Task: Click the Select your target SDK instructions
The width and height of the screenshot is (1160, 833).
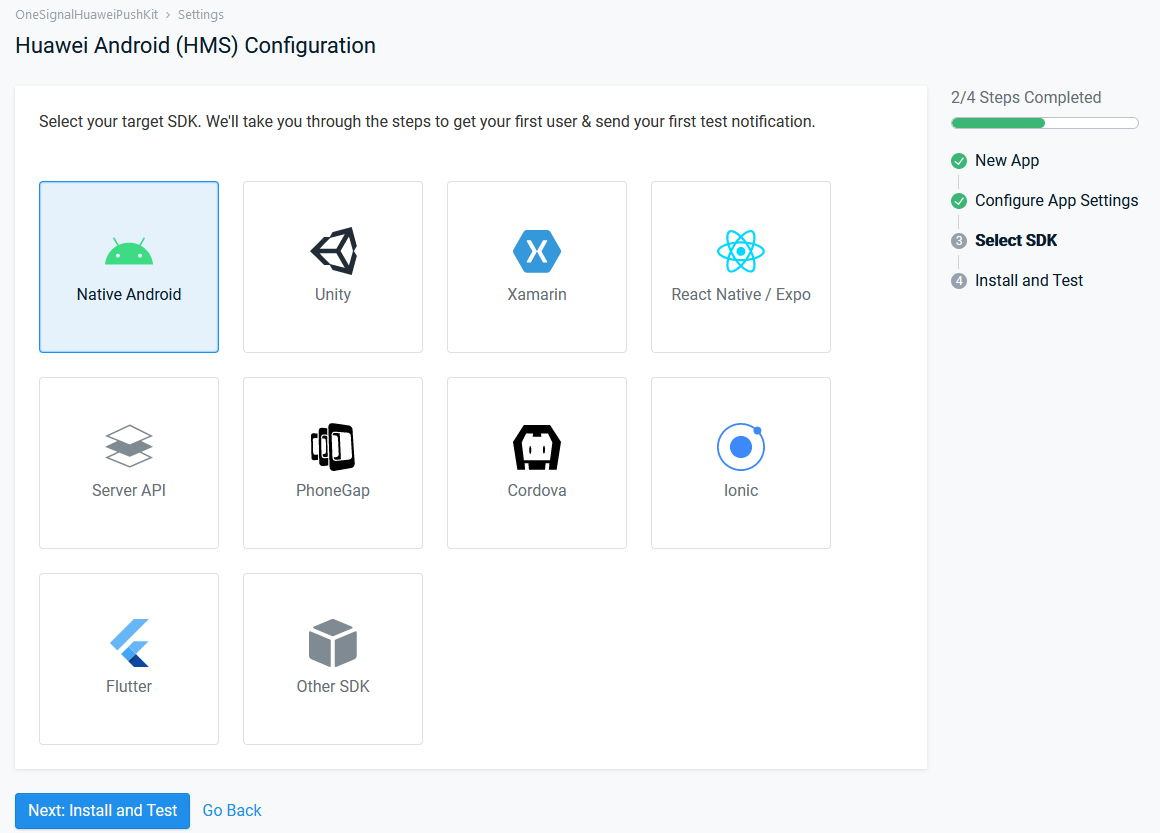Action: (x=427, y=121)
